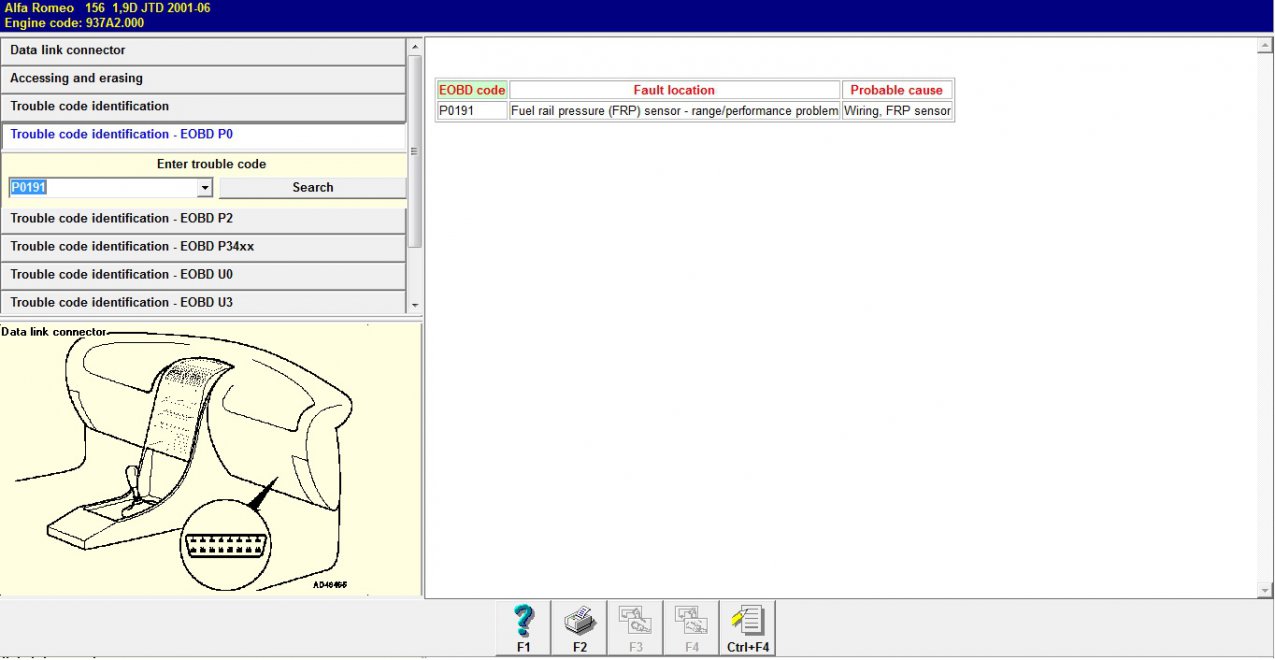Click the F2 printer icon
The image size is (1275, 660).
[x=580, y=627]
